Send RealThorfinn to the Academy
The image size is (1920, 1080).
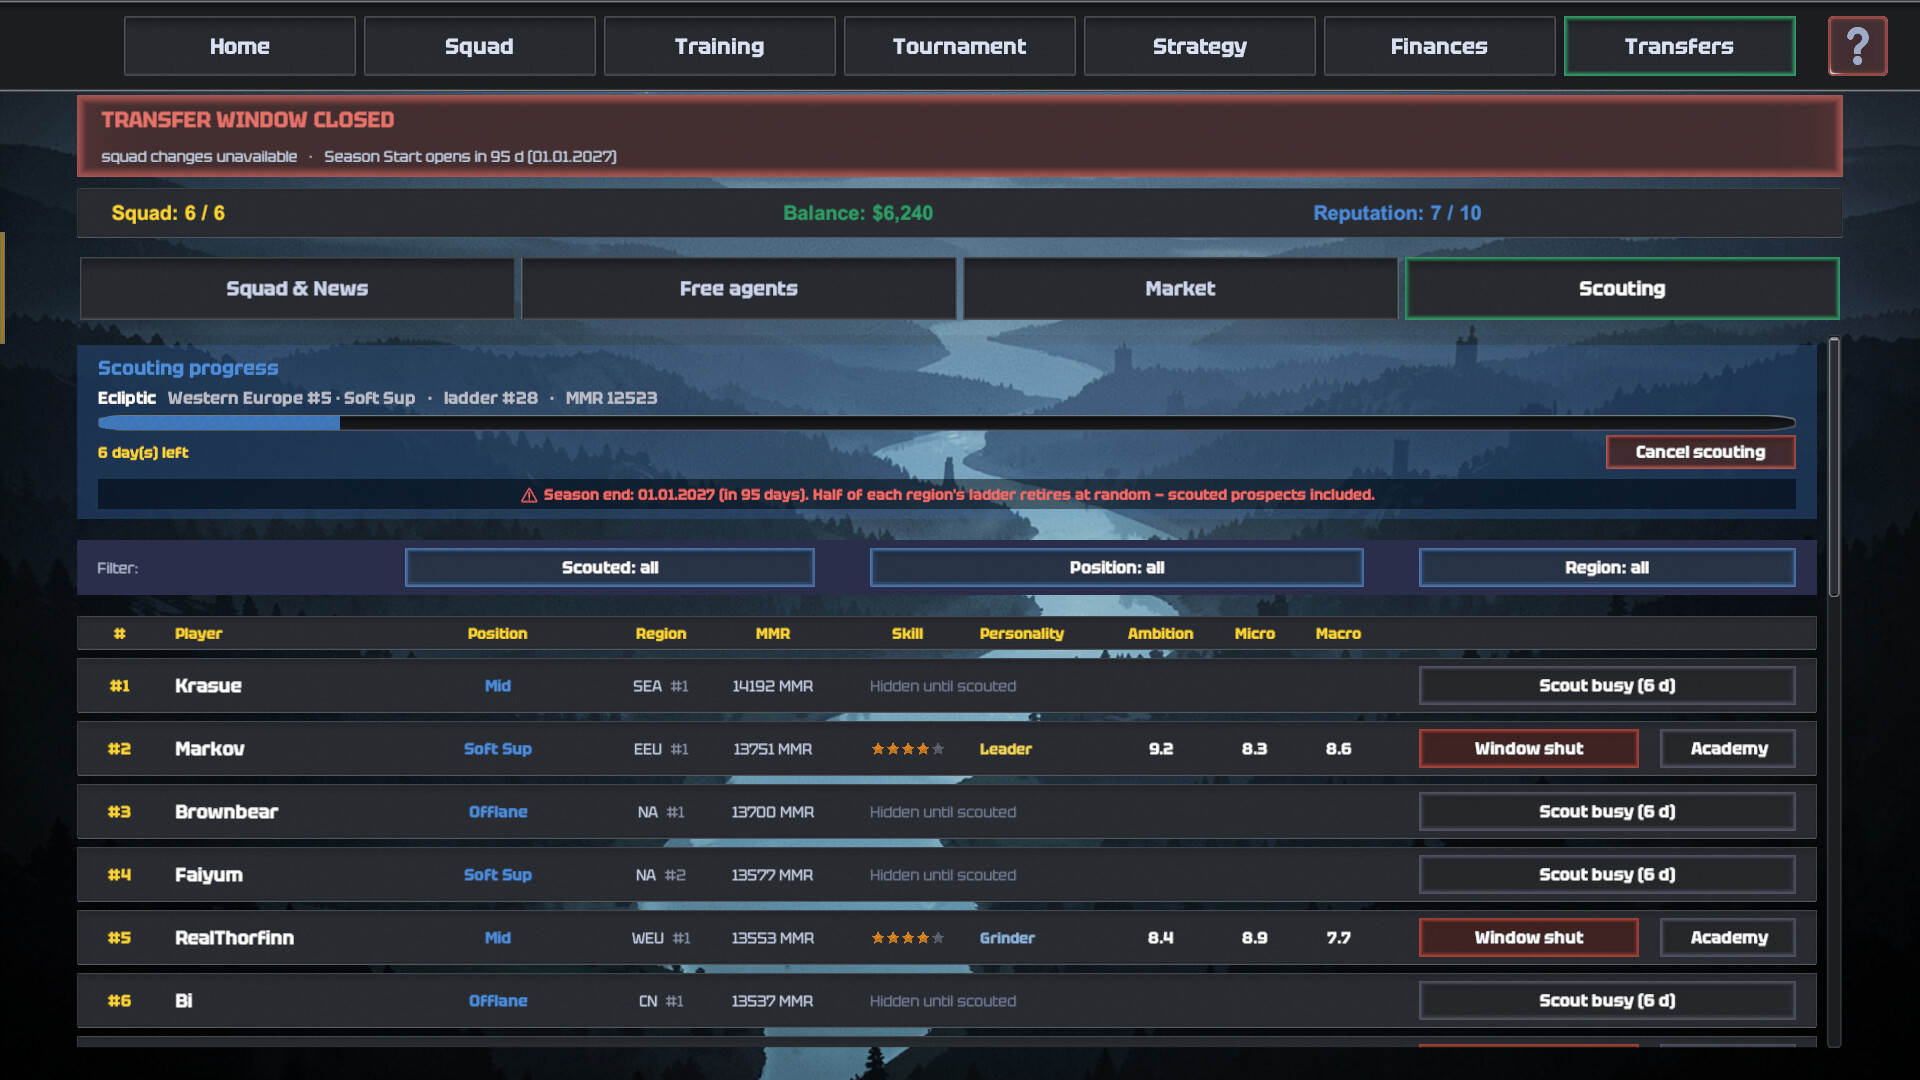pos(1729,938)
